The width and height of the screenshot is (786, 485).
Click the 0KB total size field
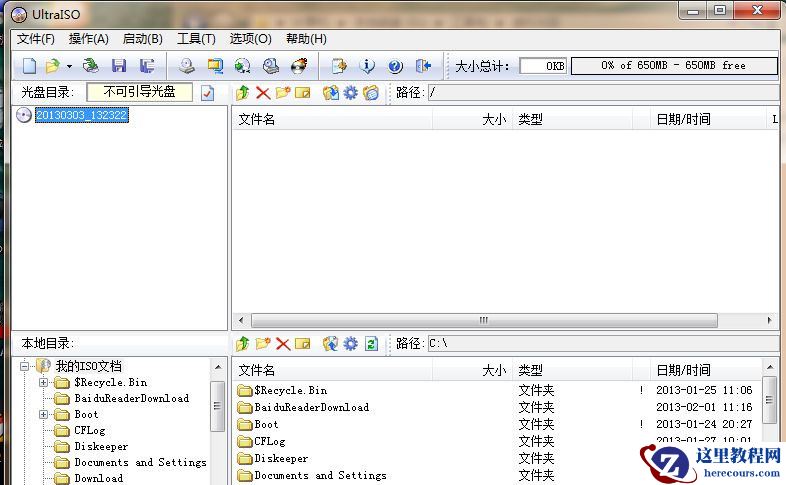click(x=543, y=66)
